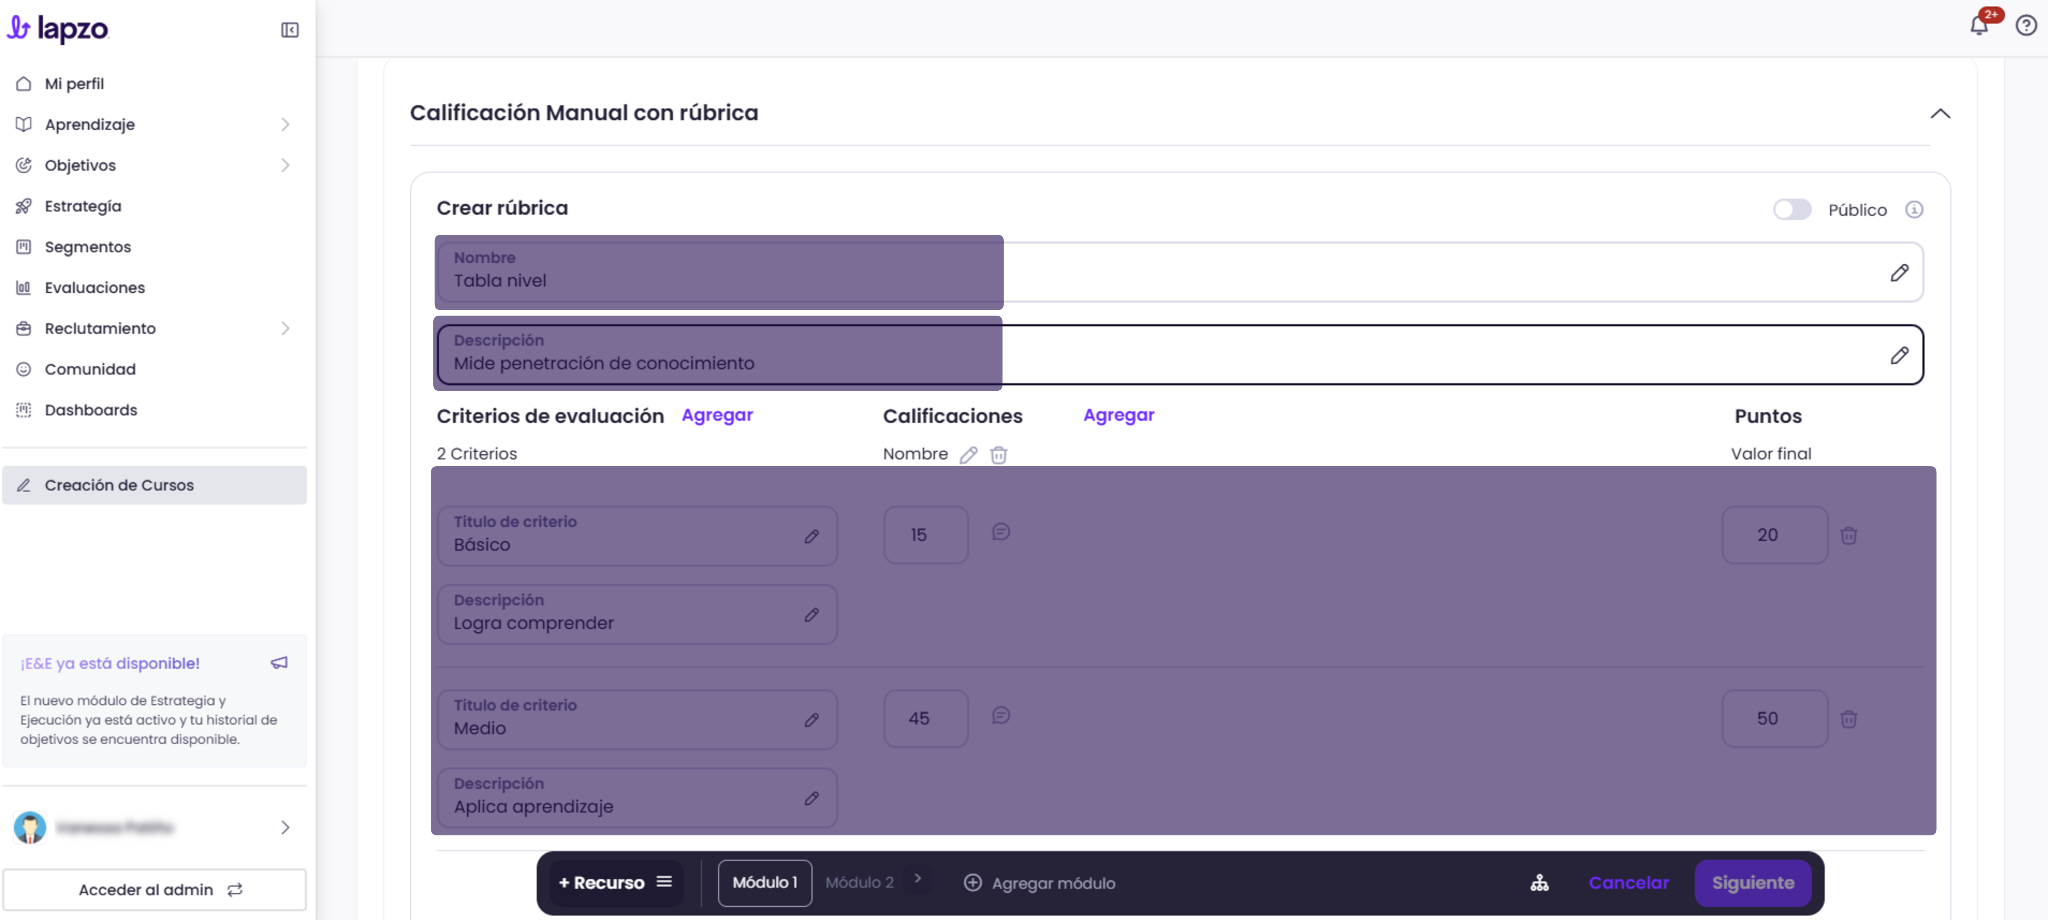
Task: Switch to the Módulo 2 tab
Action: point(860,883)
